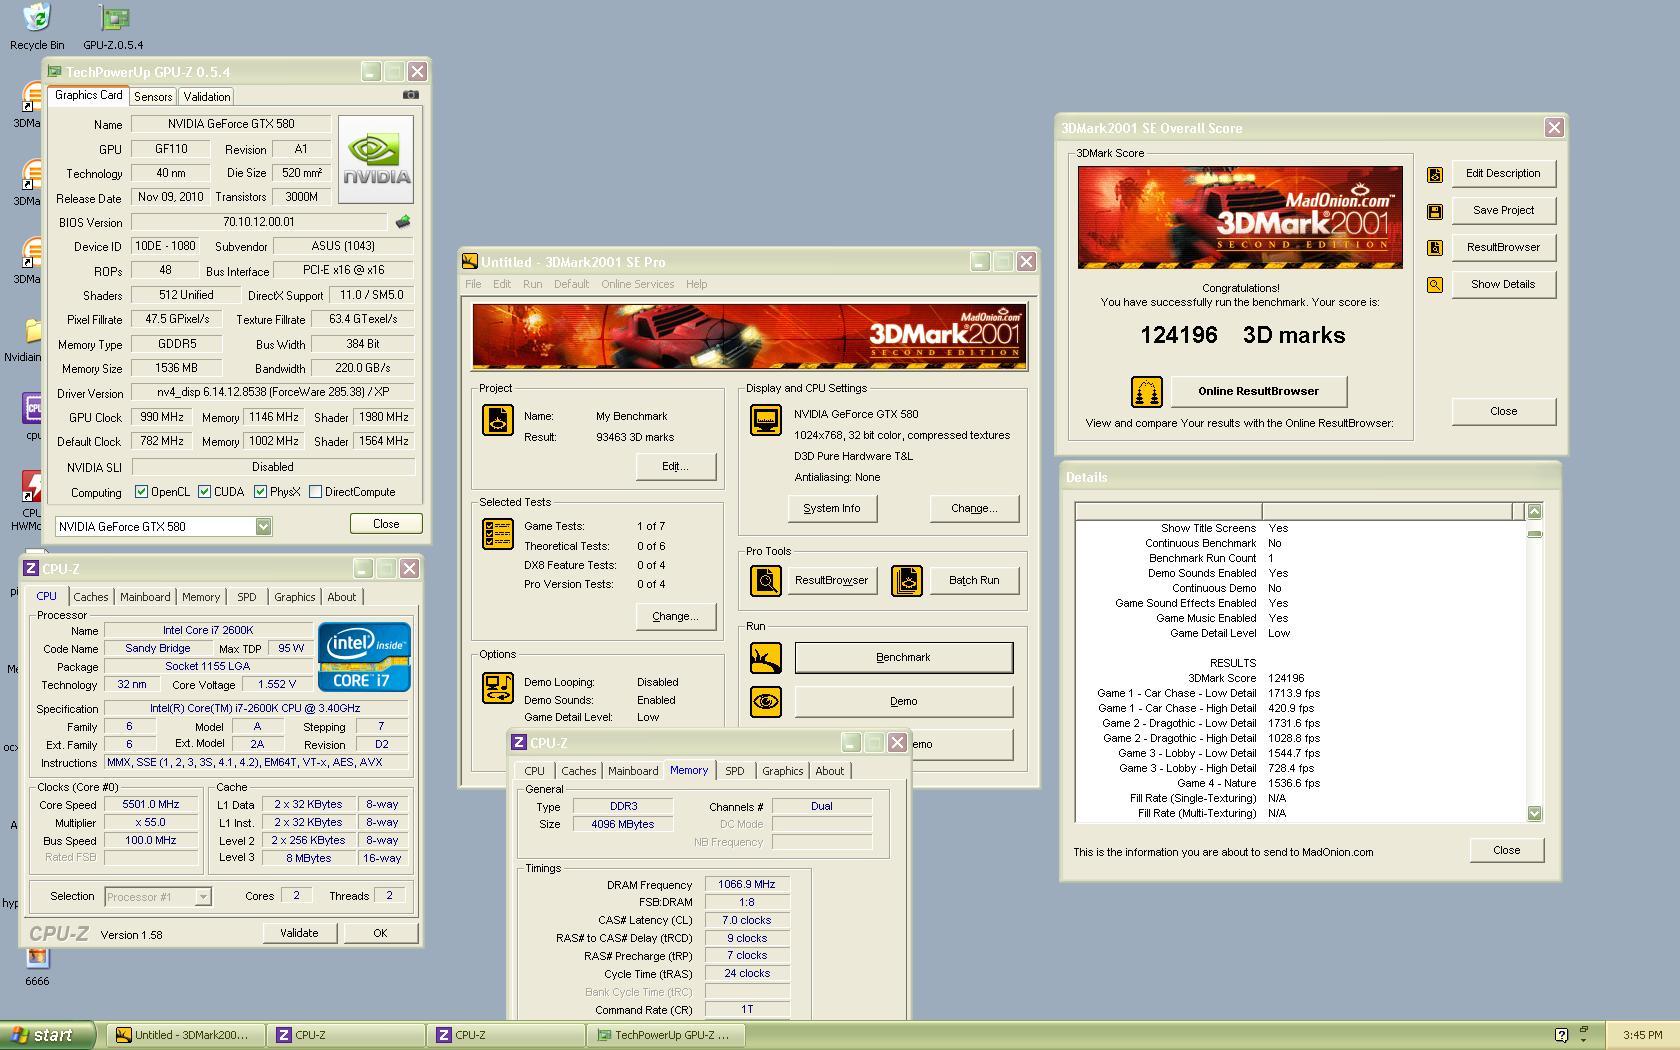Open the Help menu in 3DMark2001
This screenshot has width=1680, height=1050.
click(696, 284)
